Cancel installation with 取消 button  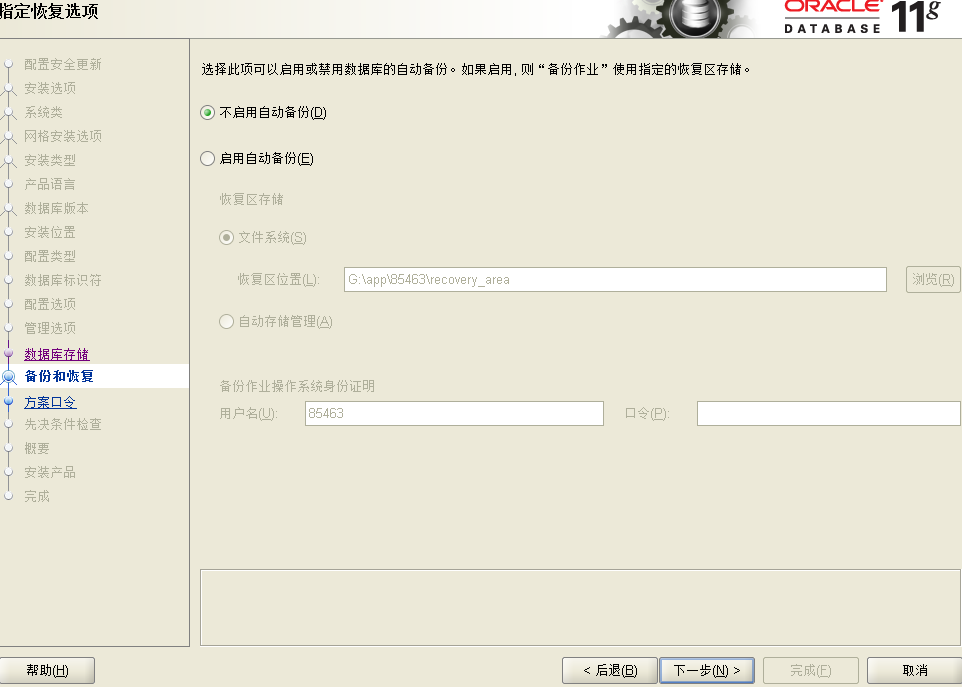coord(914,670)
